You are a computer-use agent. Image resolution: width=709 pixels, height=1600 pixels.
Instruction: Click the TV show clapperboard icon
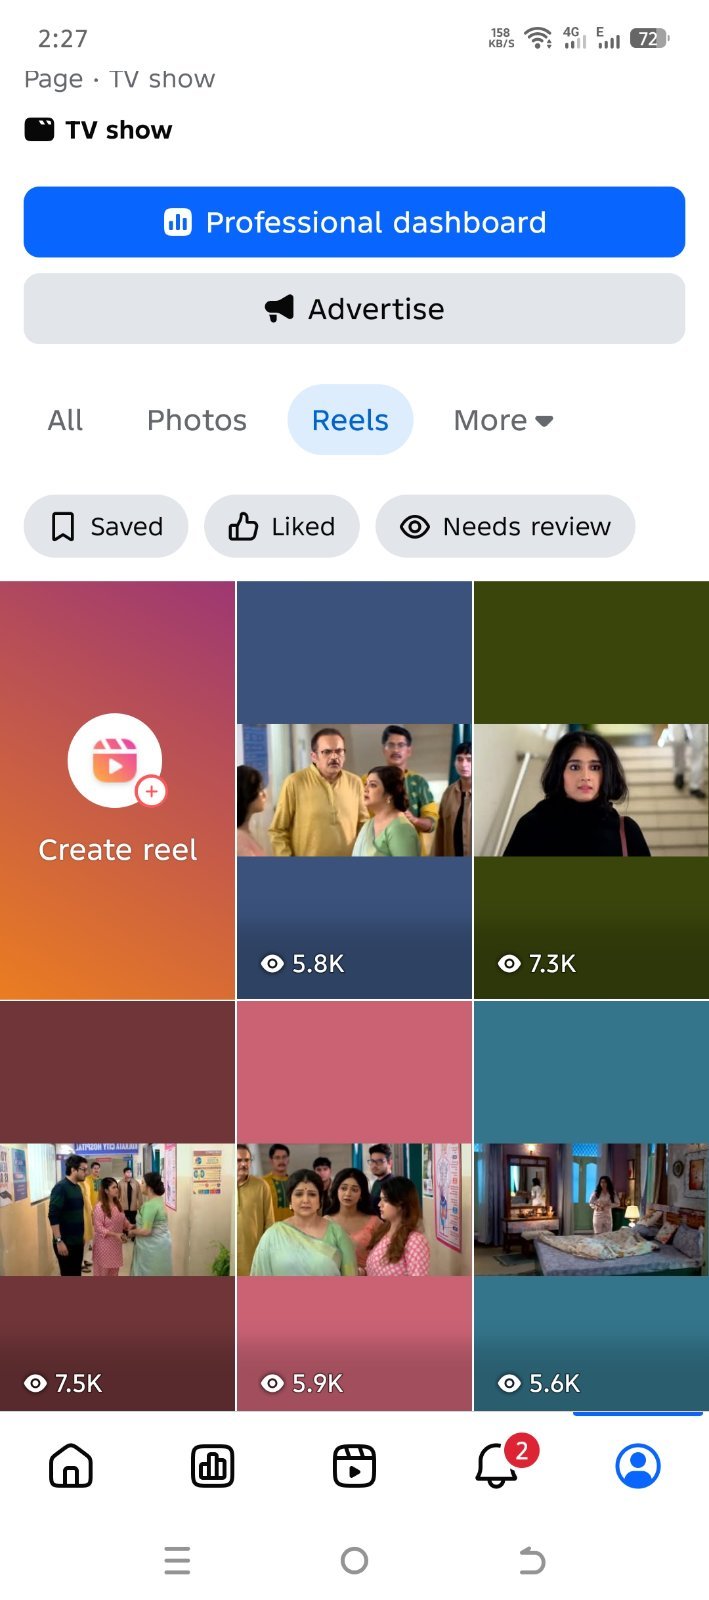point(39,129)
